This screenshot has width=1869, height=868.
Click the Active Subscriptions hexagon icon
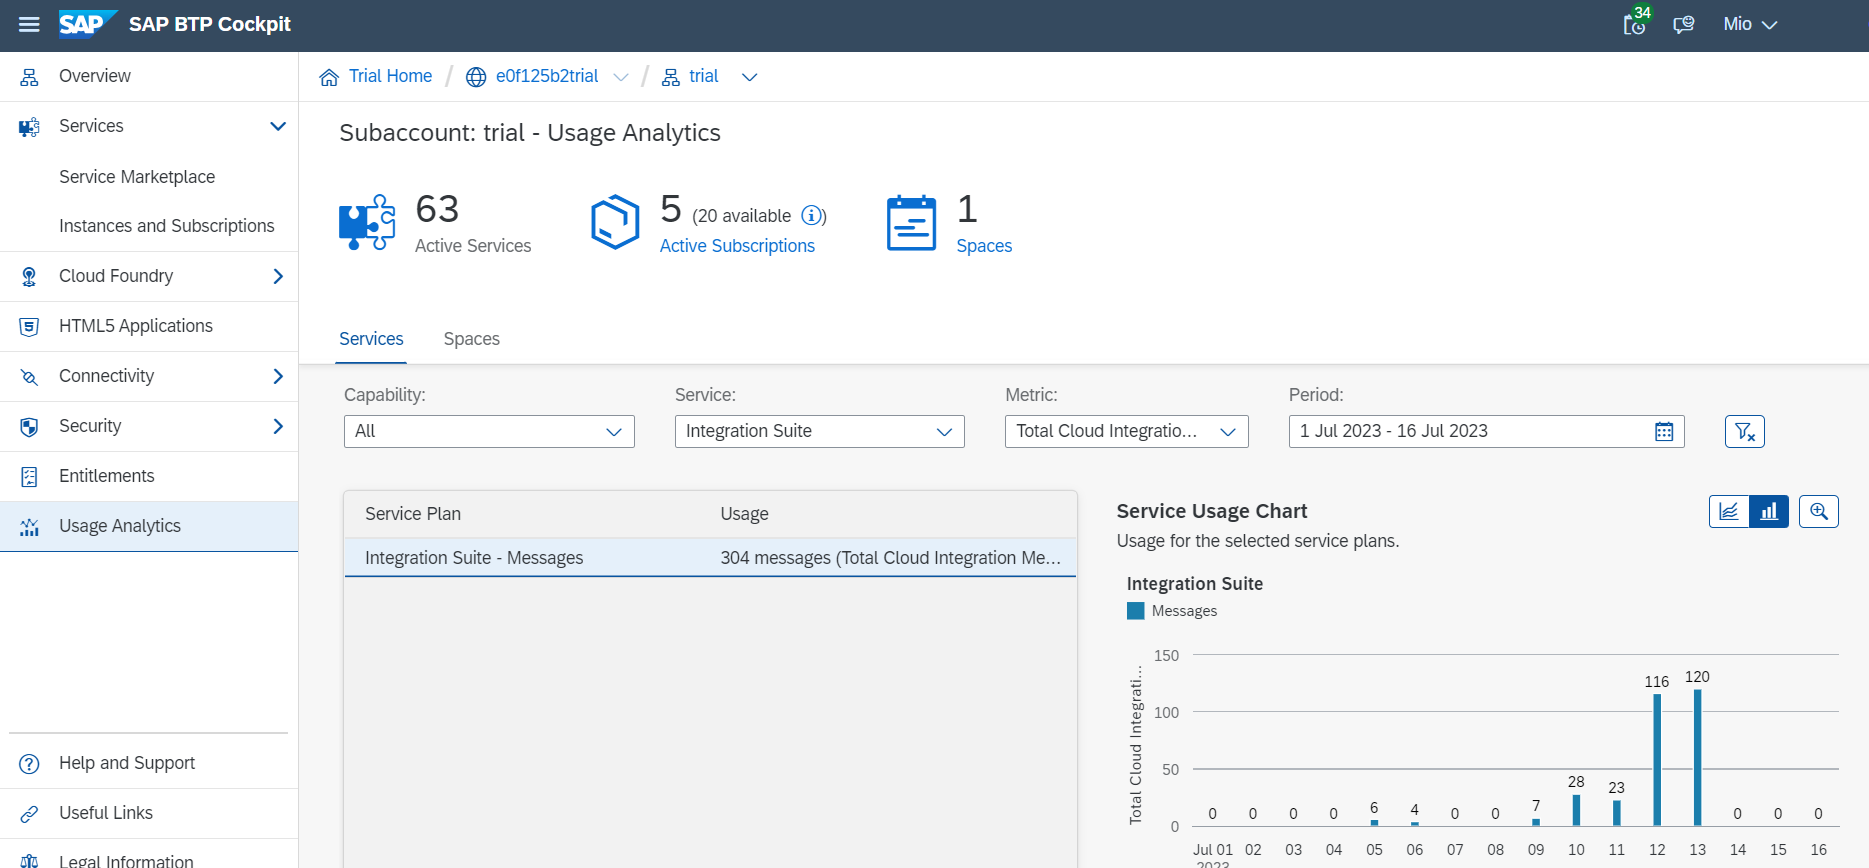coord(615,222)
